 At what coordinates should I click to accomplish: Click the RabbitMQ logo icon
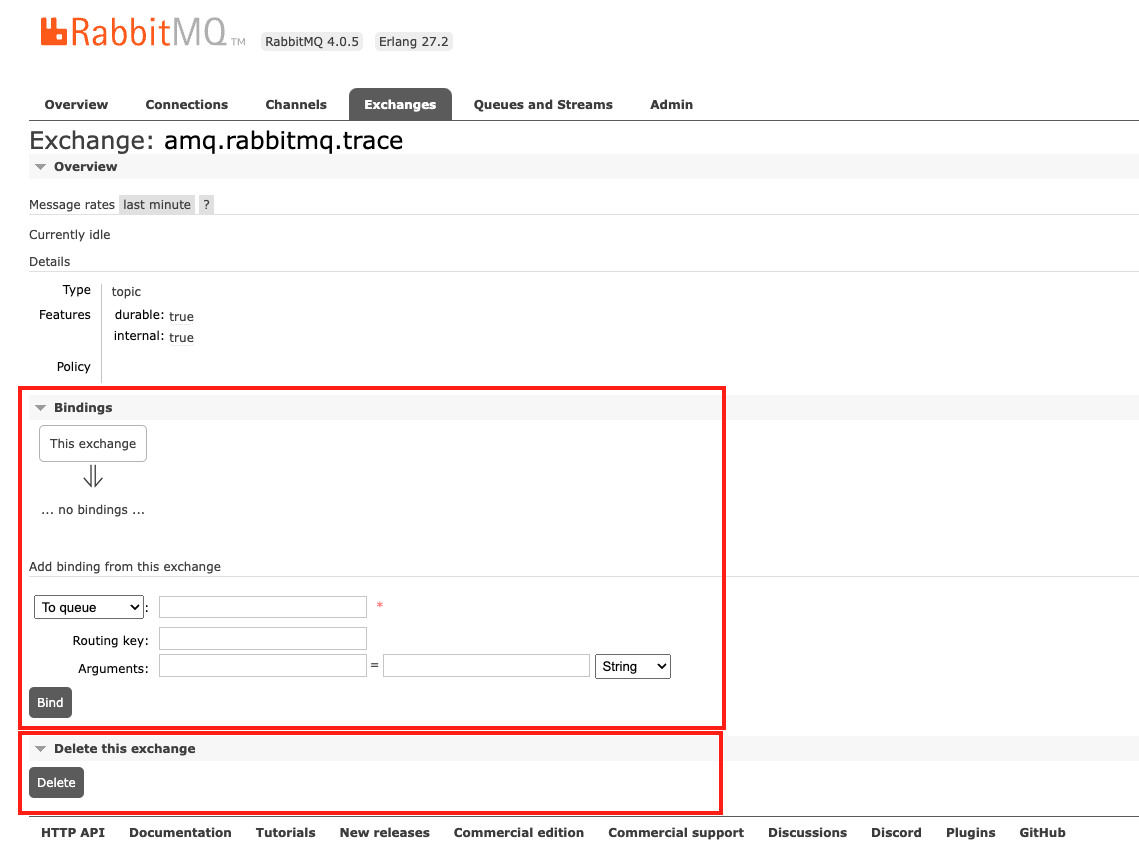point(52,32)
